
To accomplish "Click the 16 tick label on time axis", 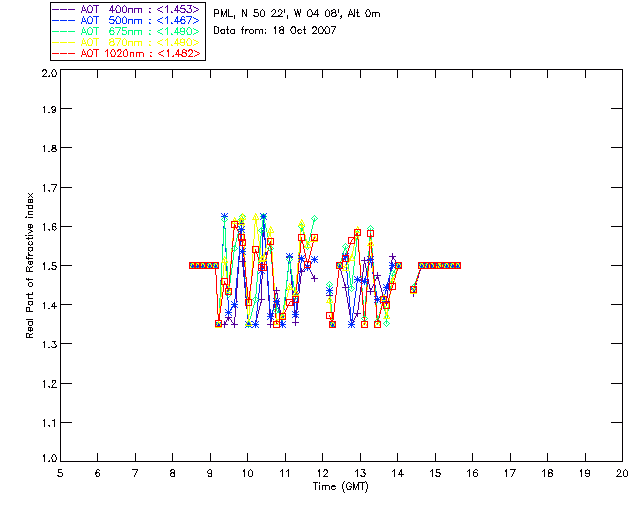I will [x=472, y=473].
